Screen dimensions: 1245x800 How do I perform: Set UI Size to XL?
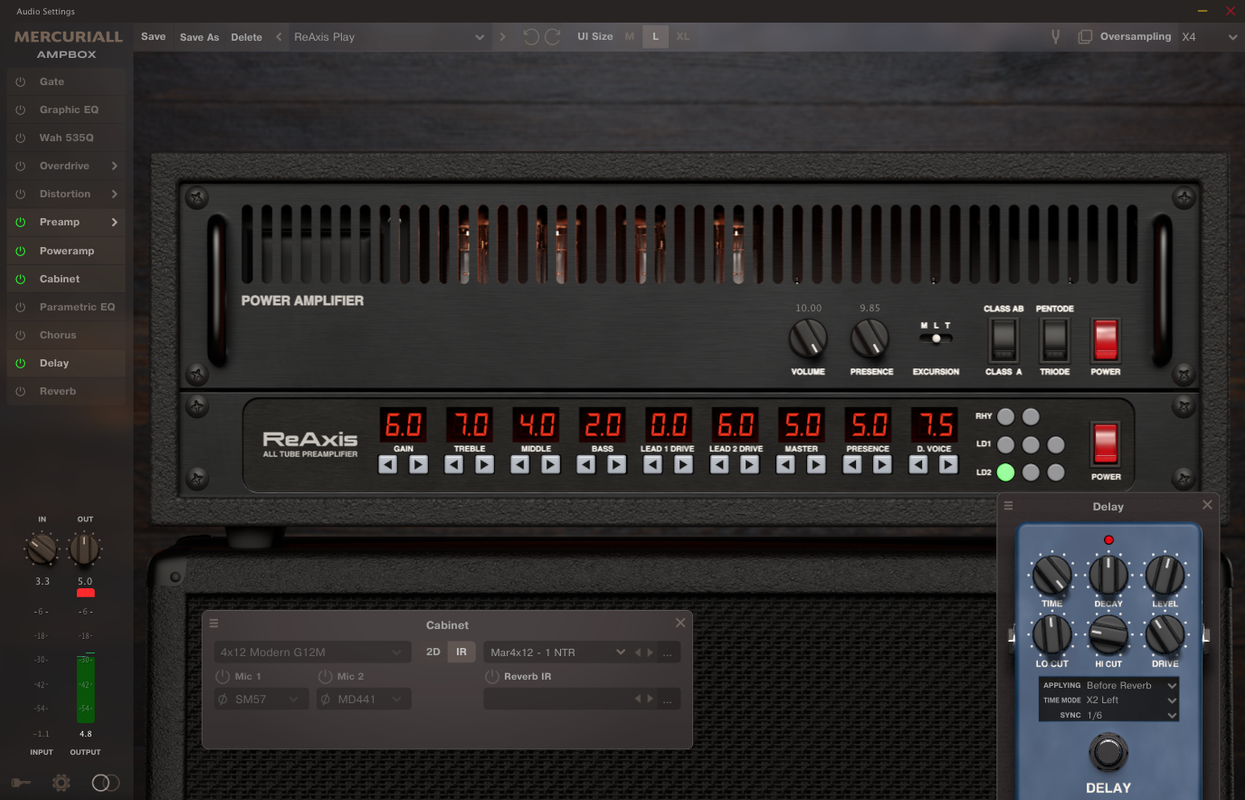click(x=683, y=37)
